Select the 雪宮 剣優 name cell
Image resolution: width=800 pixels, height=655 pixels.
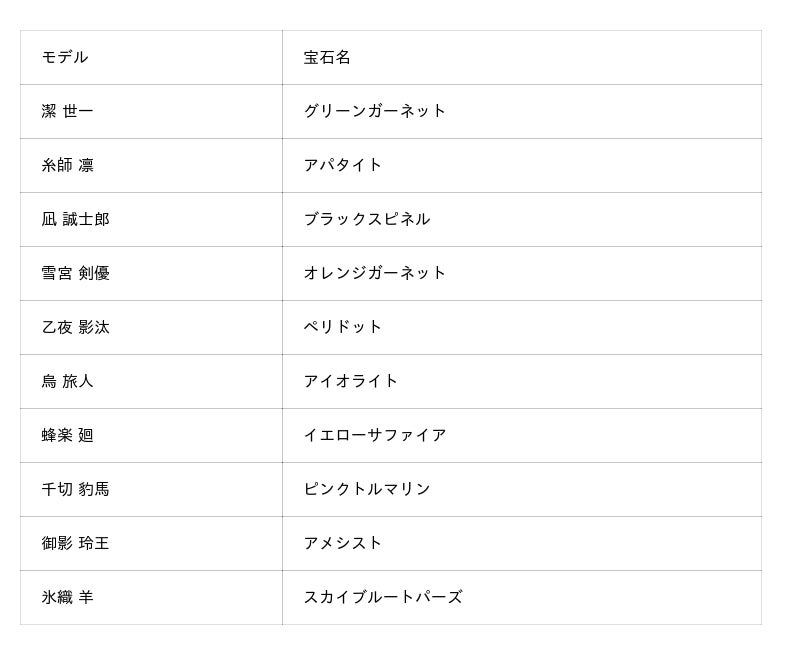pos(75,274)
